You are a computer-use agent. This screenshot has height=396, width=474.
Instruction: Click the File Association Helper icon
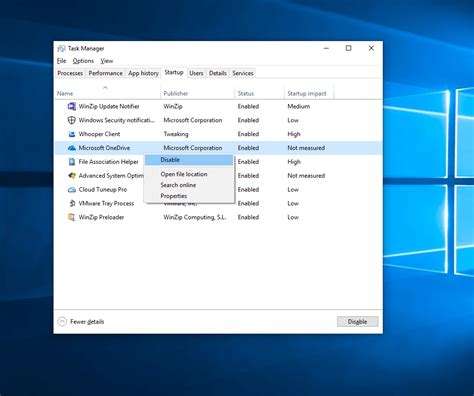click(x=72, y=162)
